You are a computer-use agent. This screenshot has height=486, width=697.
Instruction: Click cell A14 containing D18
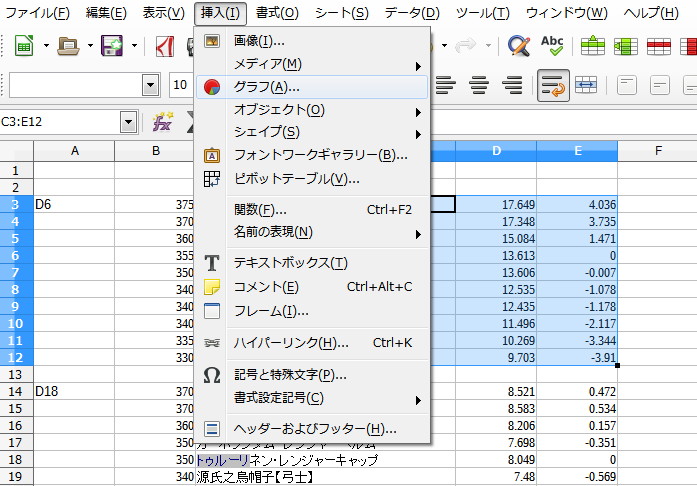tap(74, 391)
